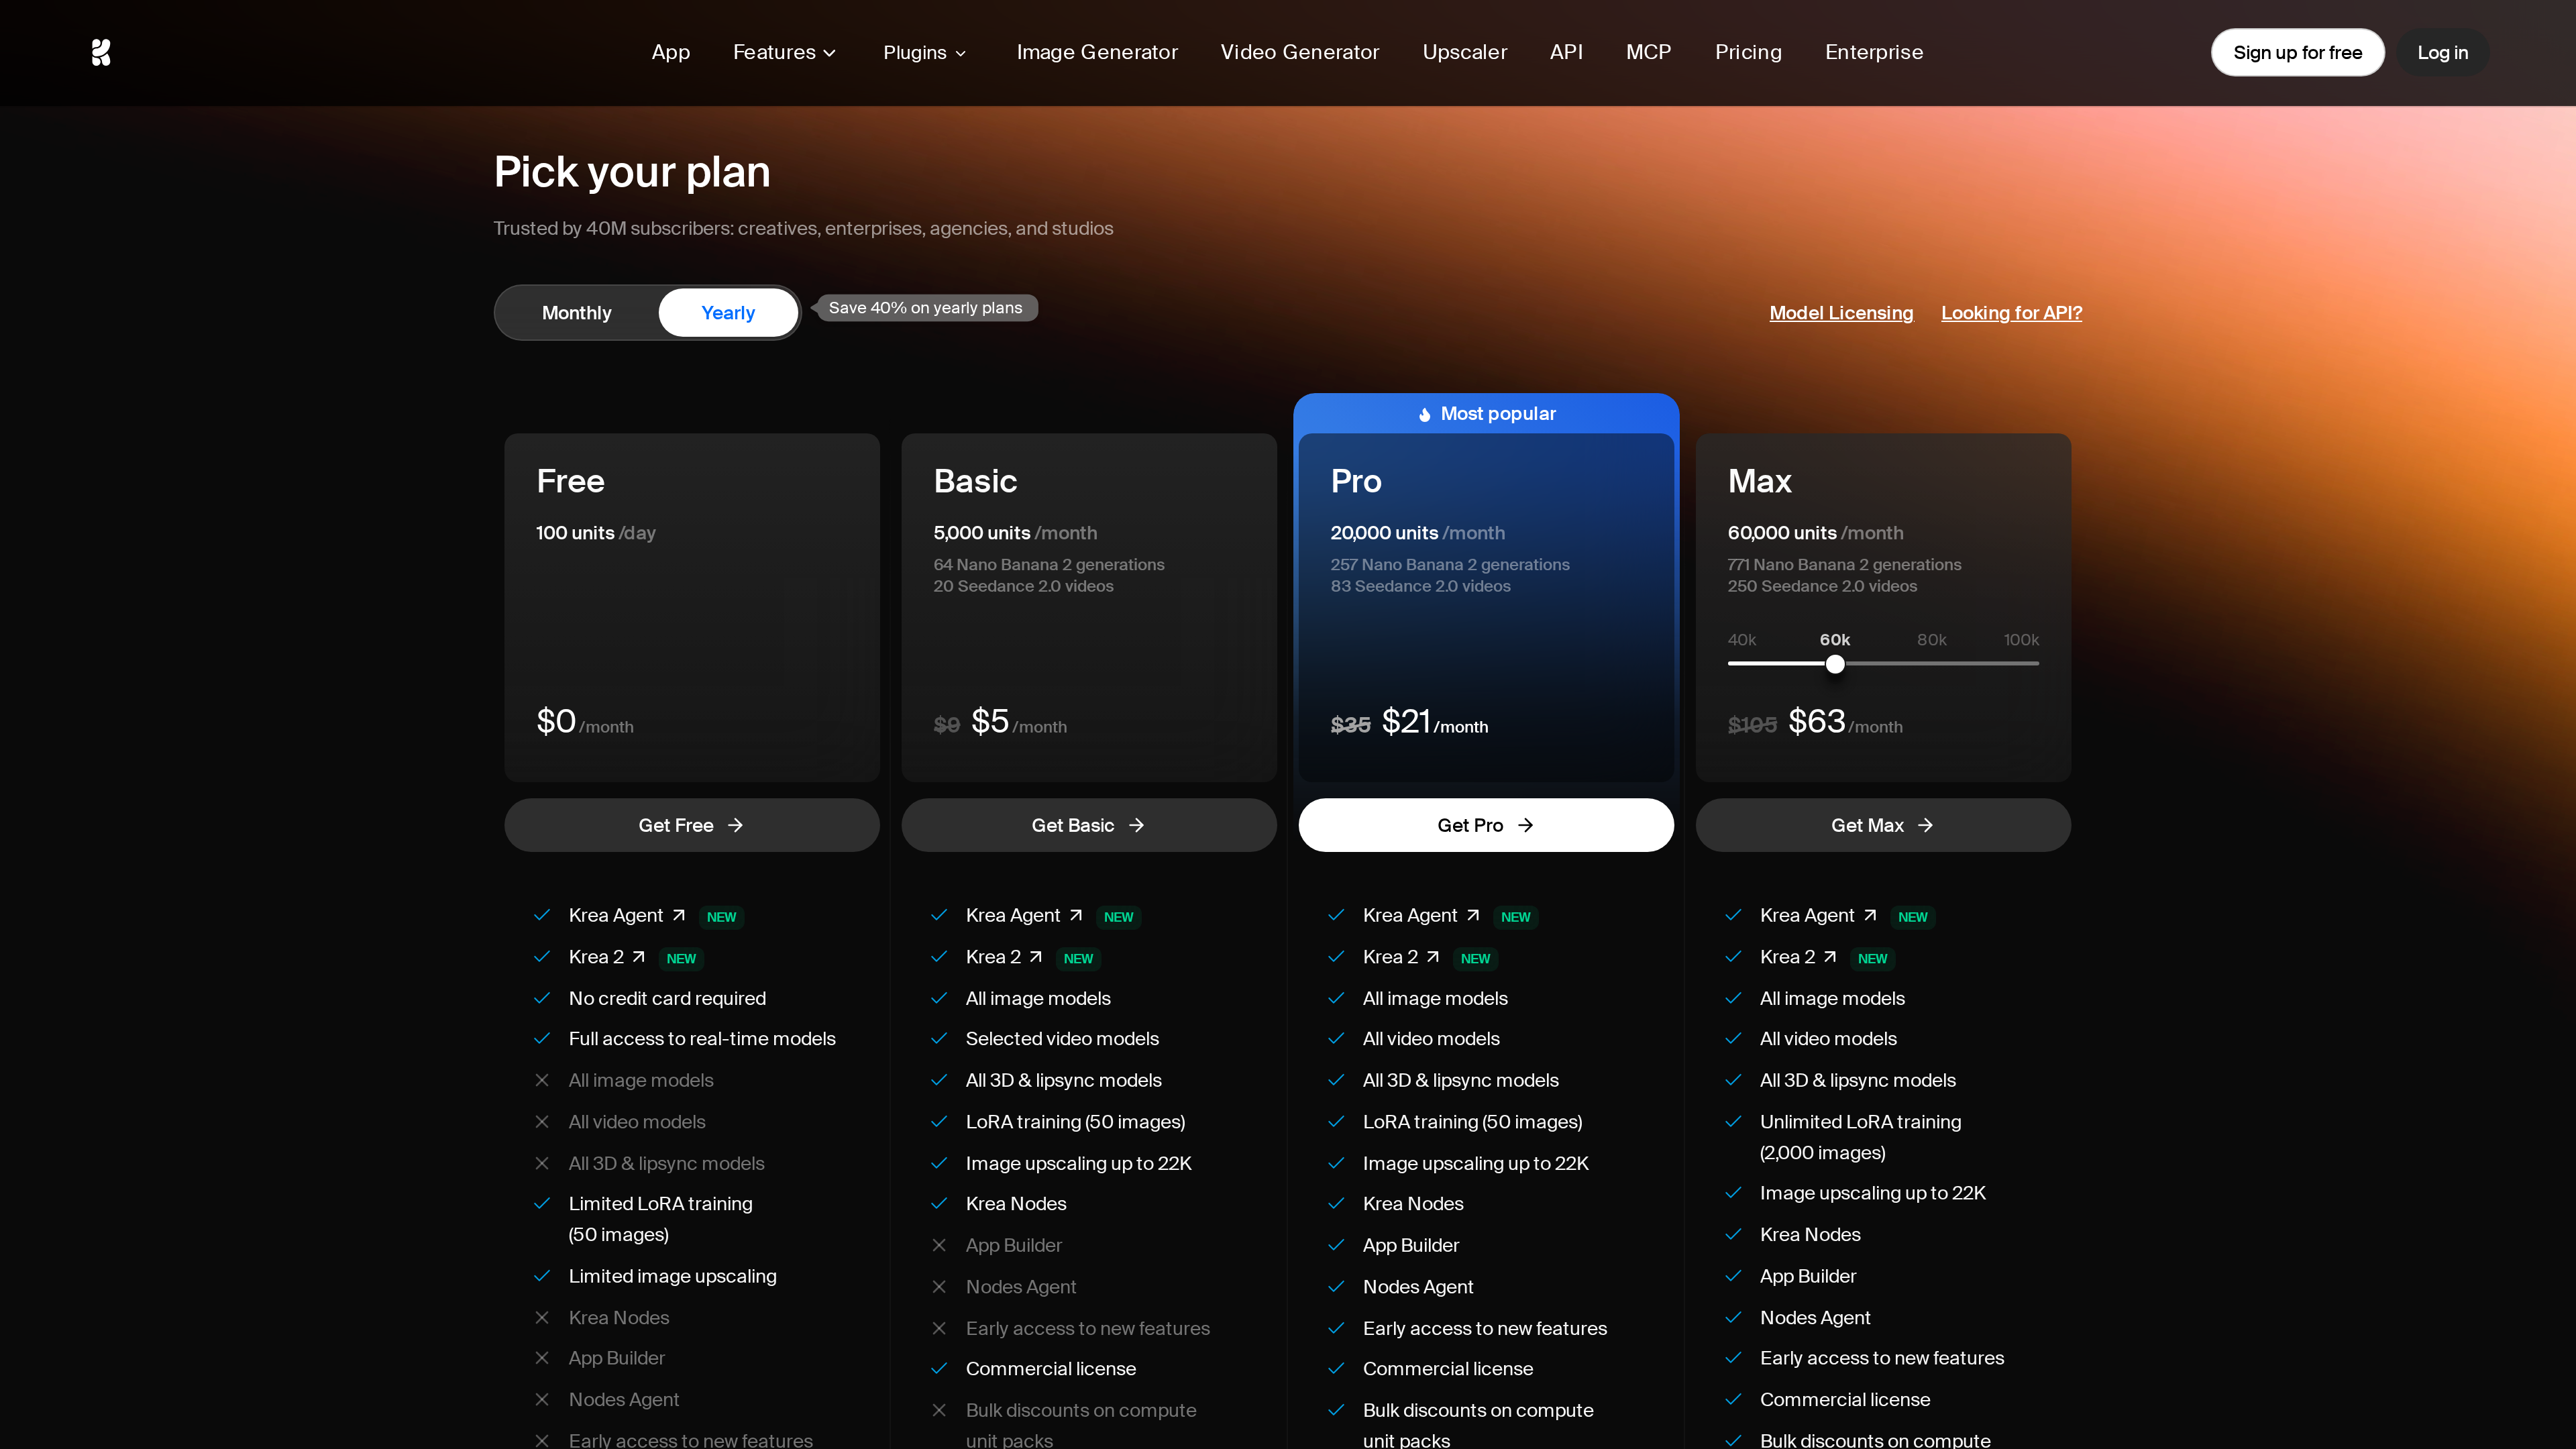Screen dimensions: 2576x1449
Task: Click the flame icon beside Most popular
Action: click(1425, 414)
